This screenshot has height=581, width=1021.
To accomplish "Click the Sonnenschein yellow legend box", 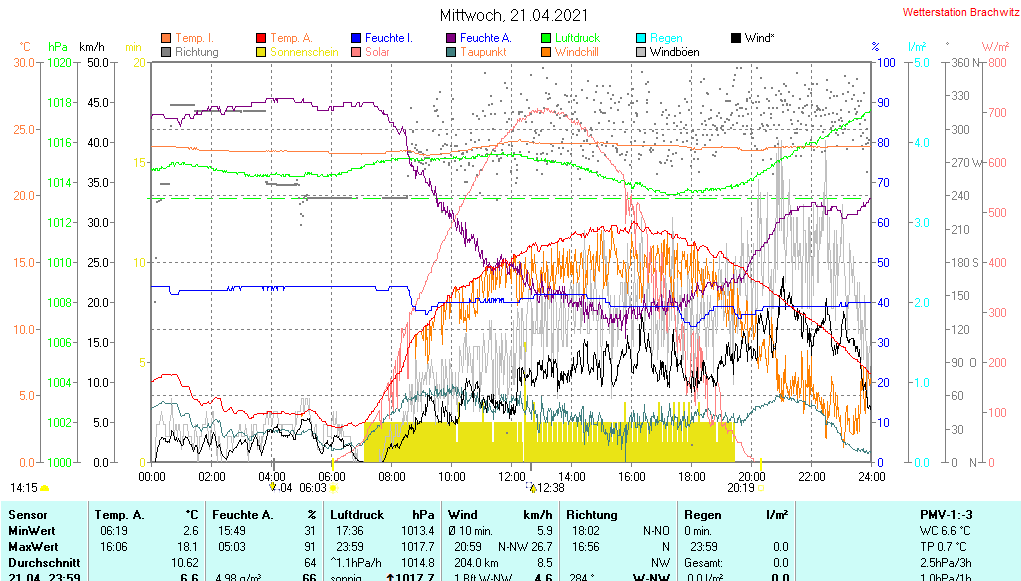I will [262, 52].
